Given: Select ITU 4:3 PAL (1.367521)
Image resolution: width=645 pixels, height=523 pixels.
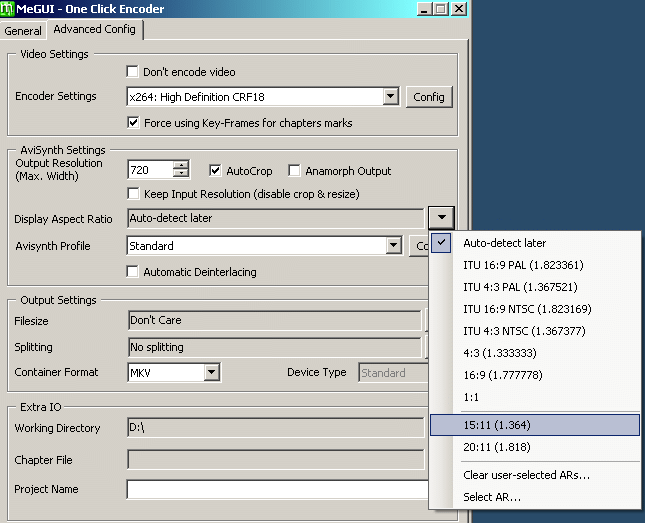Looking at the screenshot, I should coord(534,287).
